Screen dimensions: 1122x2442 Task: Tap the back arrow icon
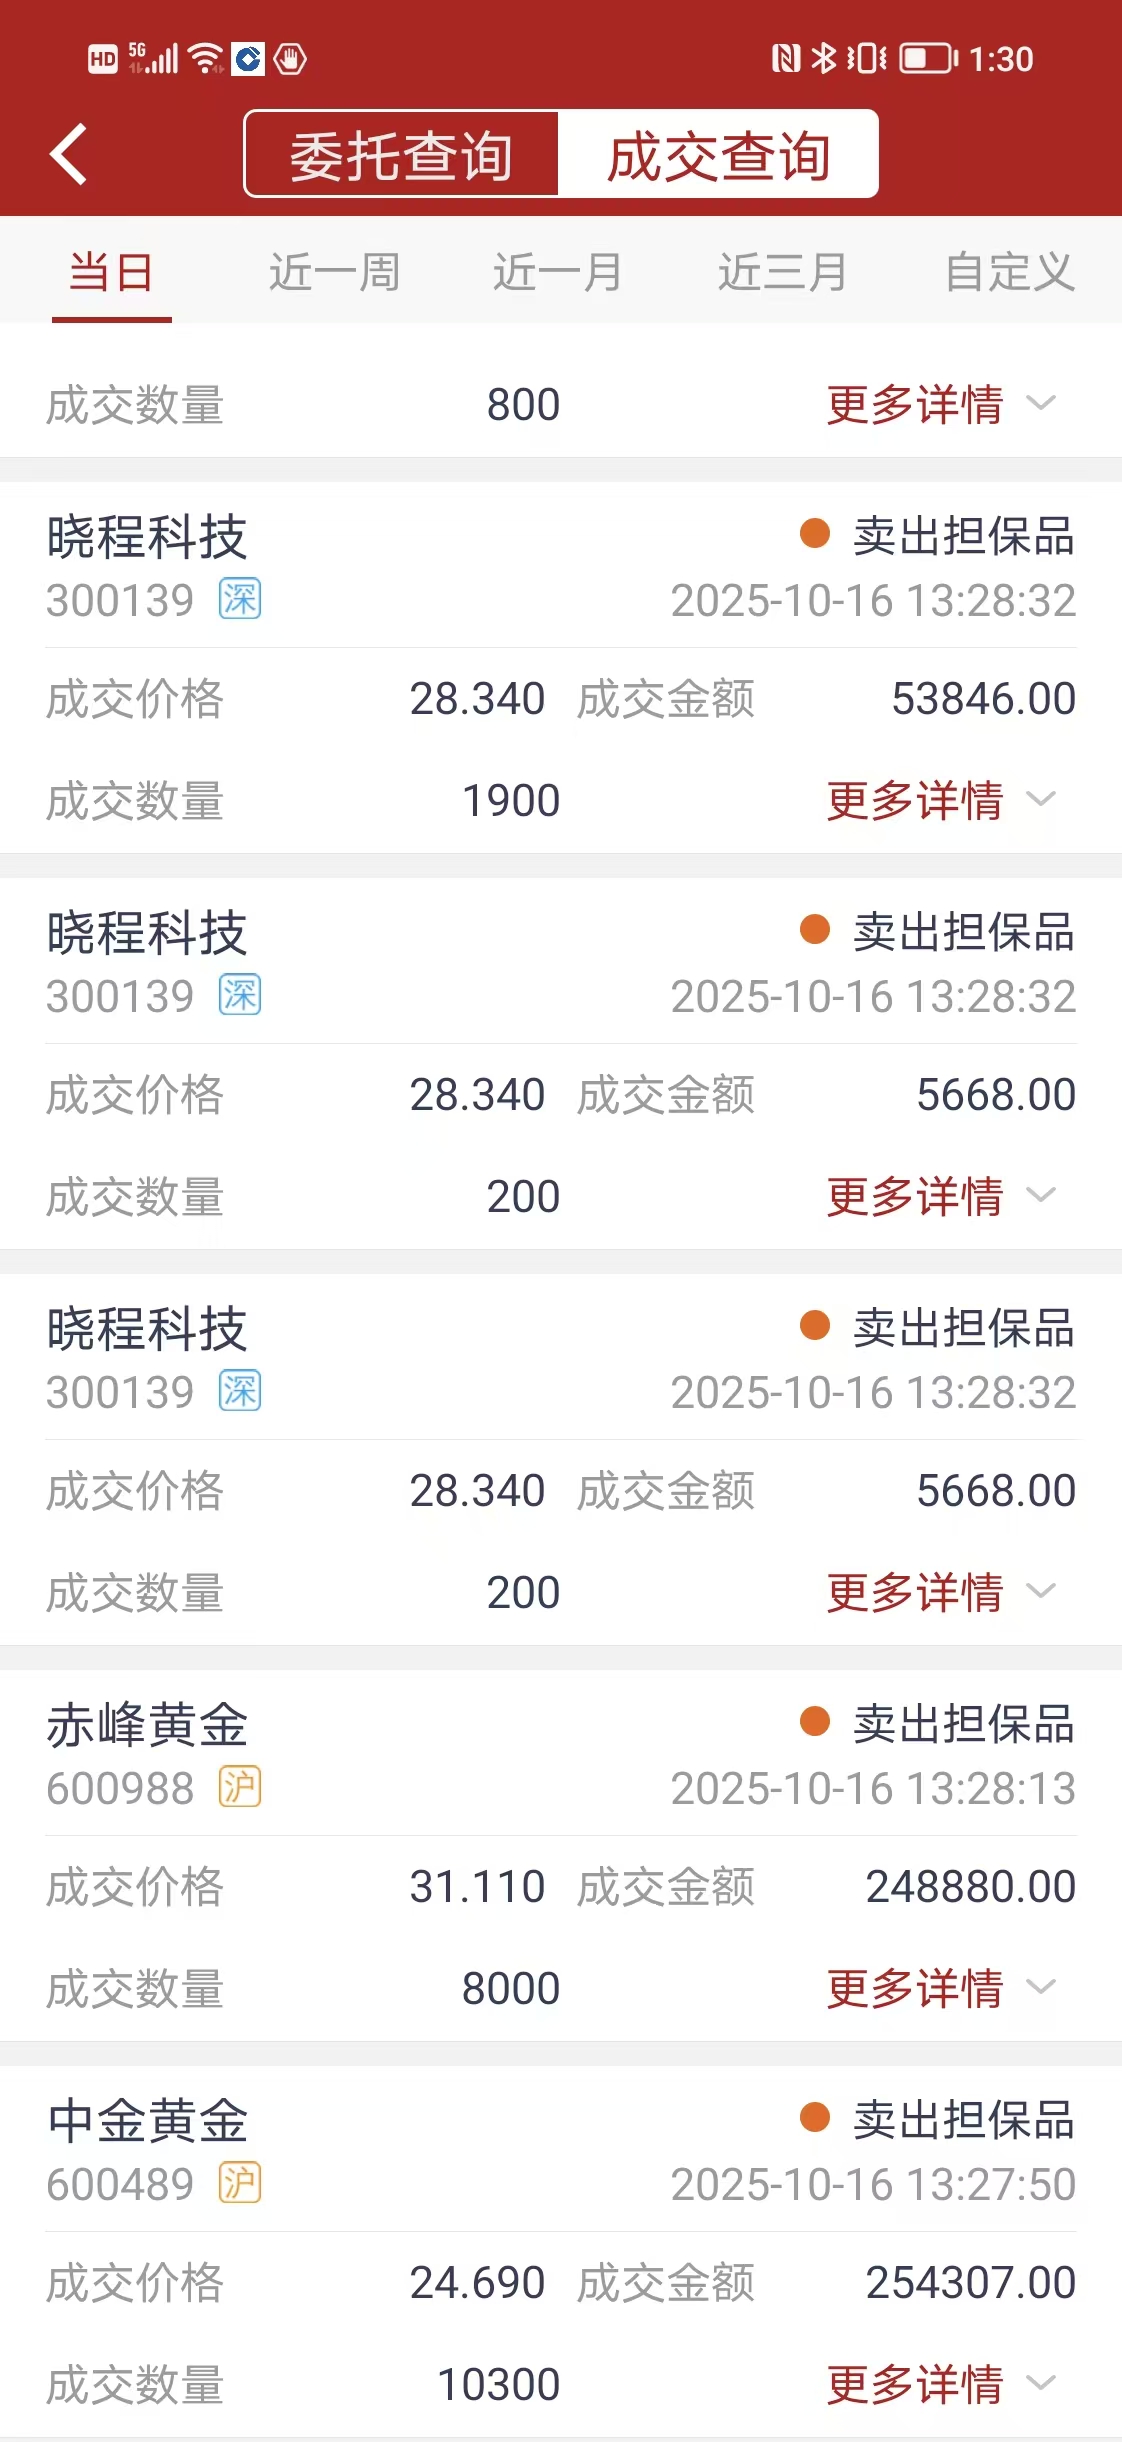click(x=68, y=154)
